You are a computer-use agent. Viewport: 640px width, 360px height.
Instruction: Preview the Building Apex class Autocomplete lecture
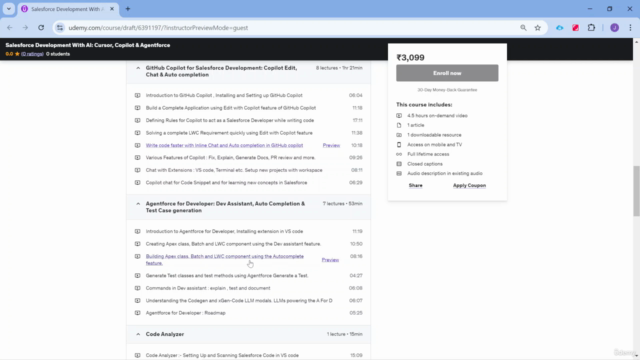(330, 260)
